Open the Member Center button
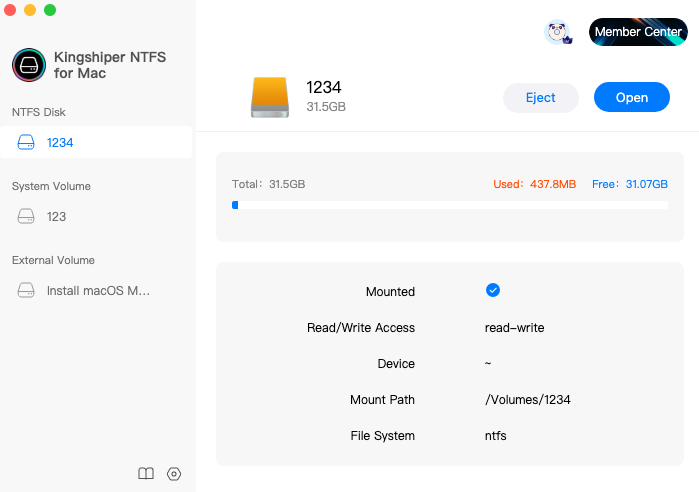 tap(638, 32)
